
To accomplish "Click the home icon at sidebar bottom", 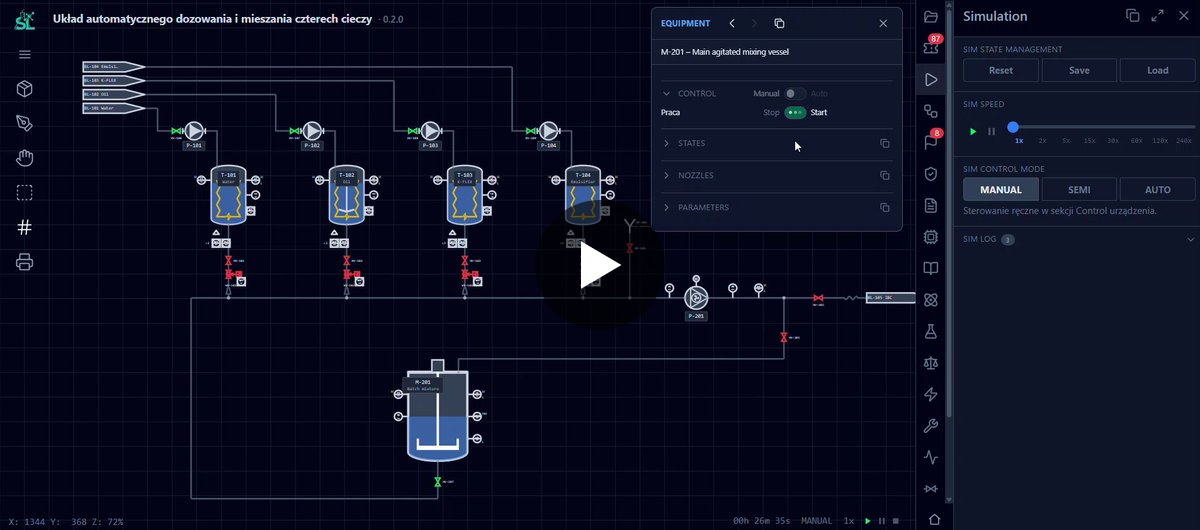I will click(x=935, y=519).
